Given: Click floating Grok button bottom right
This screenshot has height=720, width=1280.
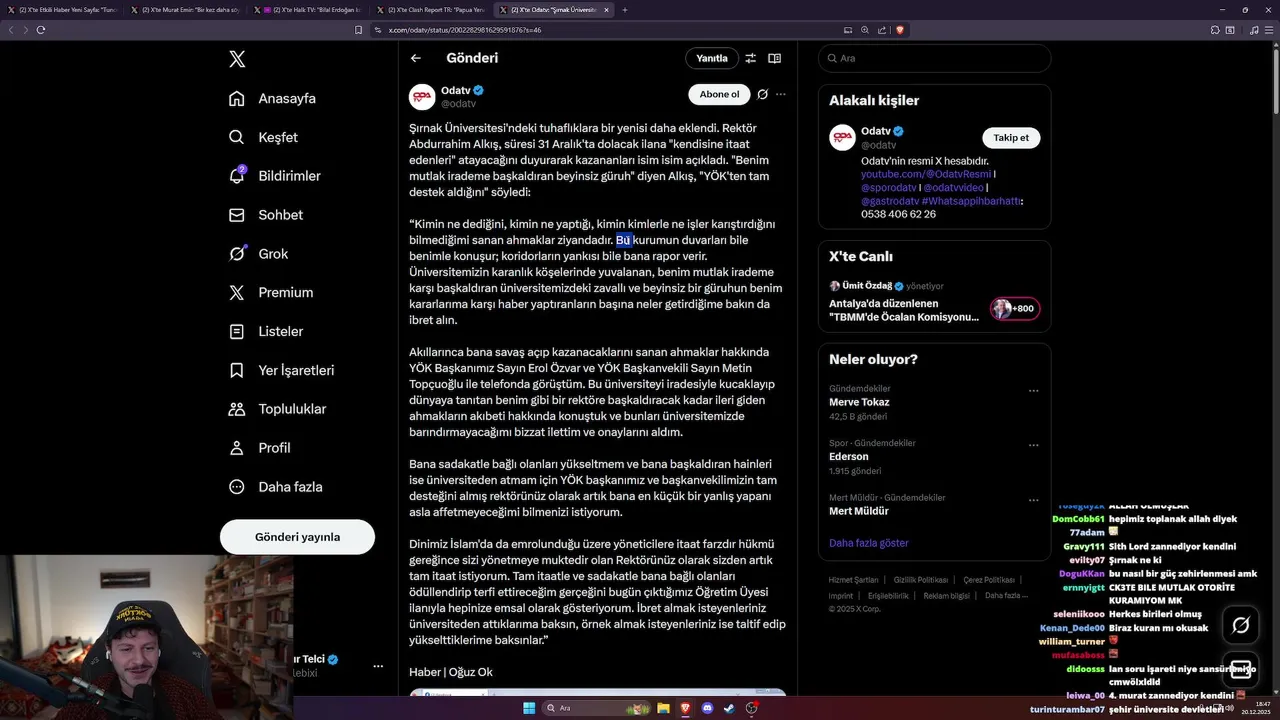Looking at the screenshot, I should coord(1240,625).
